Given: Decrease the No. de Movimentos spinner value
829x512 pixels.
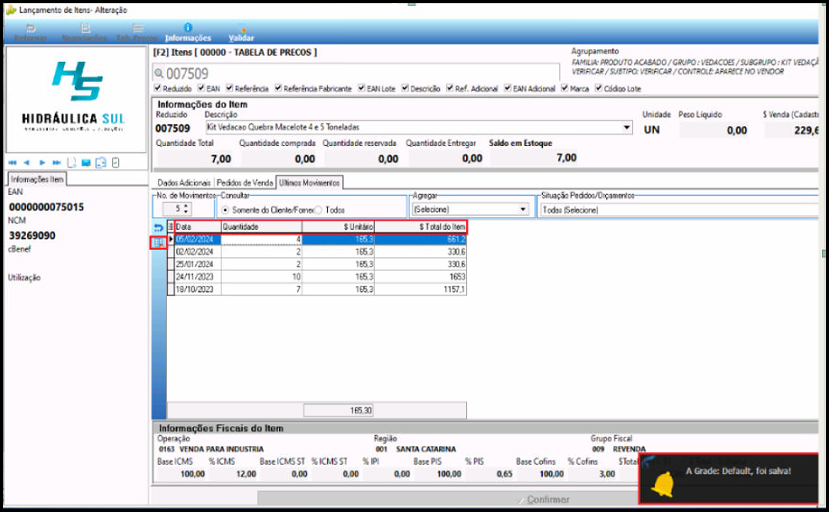Looking at the screenshot, I should tap(186, 212).
